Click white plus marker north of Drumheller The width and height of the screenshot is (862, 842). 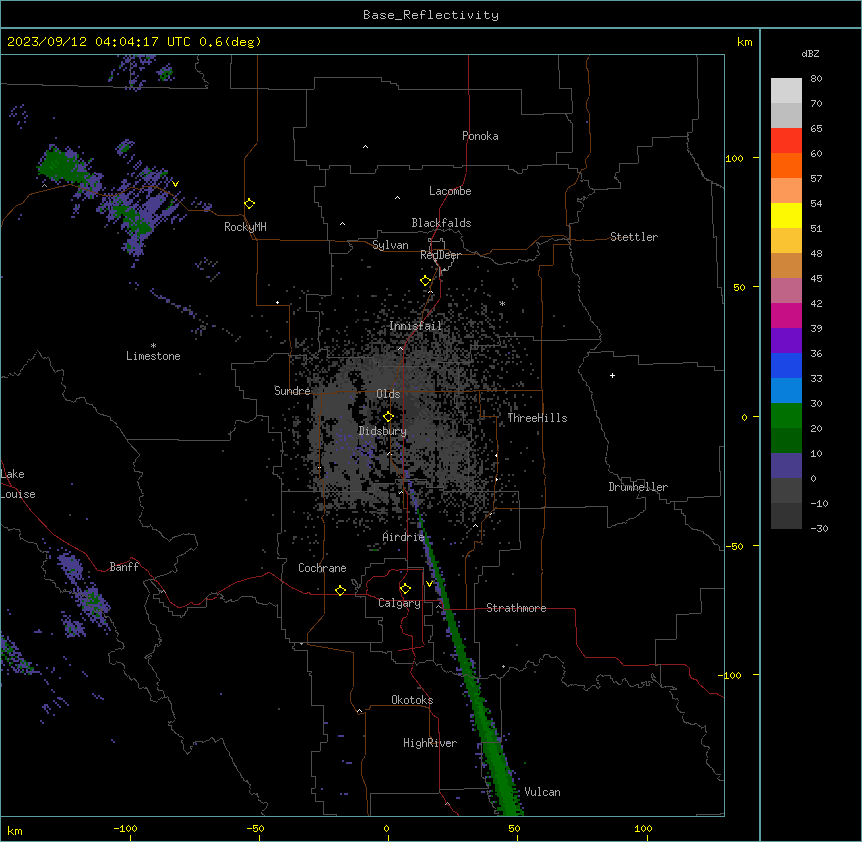coord(612,375)
